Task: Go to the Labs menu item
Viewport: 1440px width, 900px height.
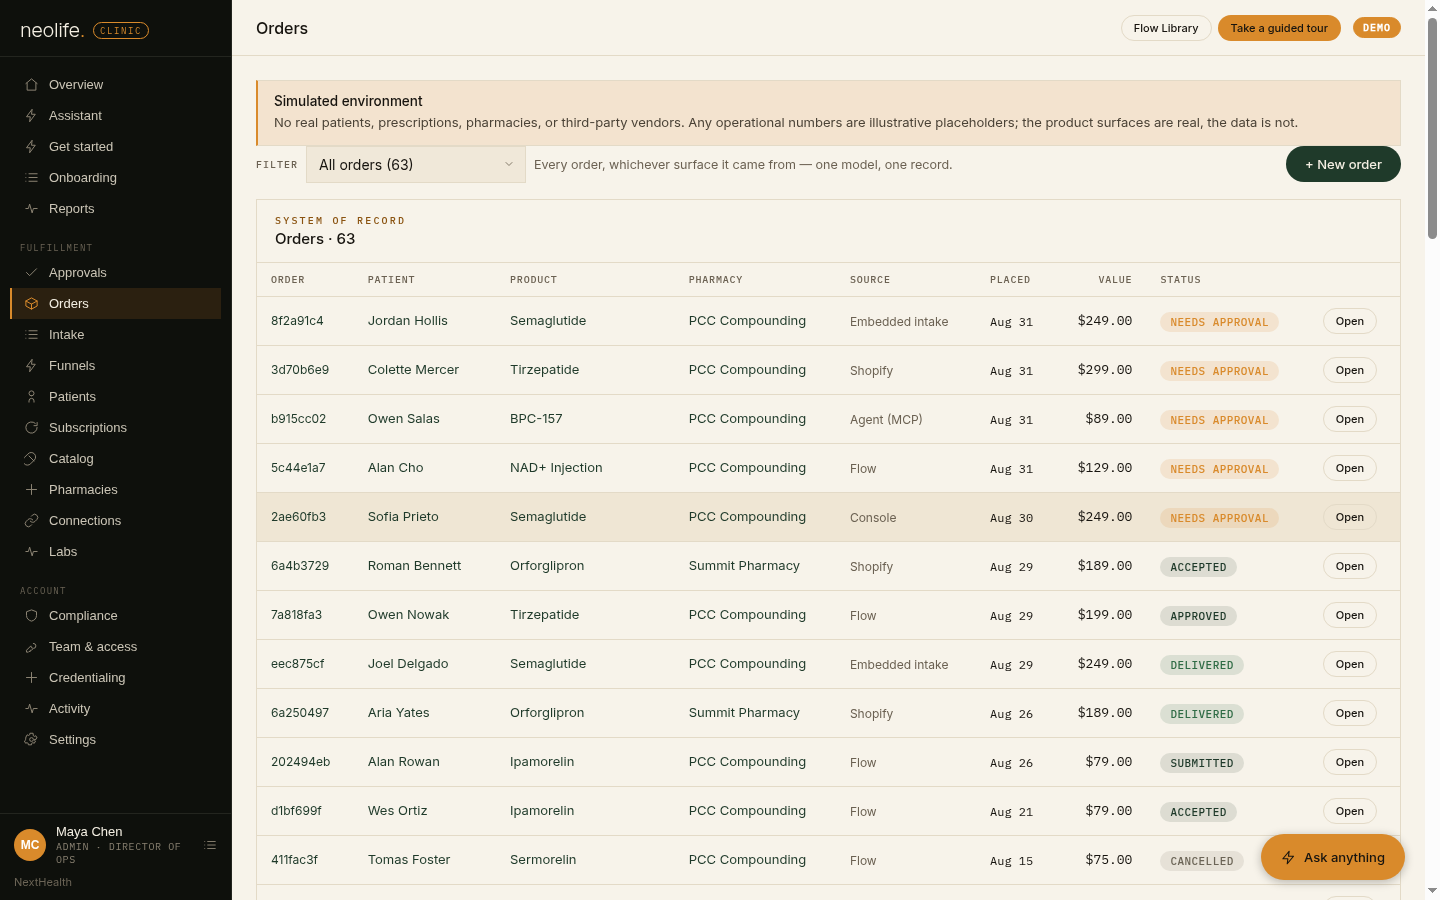Action: [x=115, y=552]
